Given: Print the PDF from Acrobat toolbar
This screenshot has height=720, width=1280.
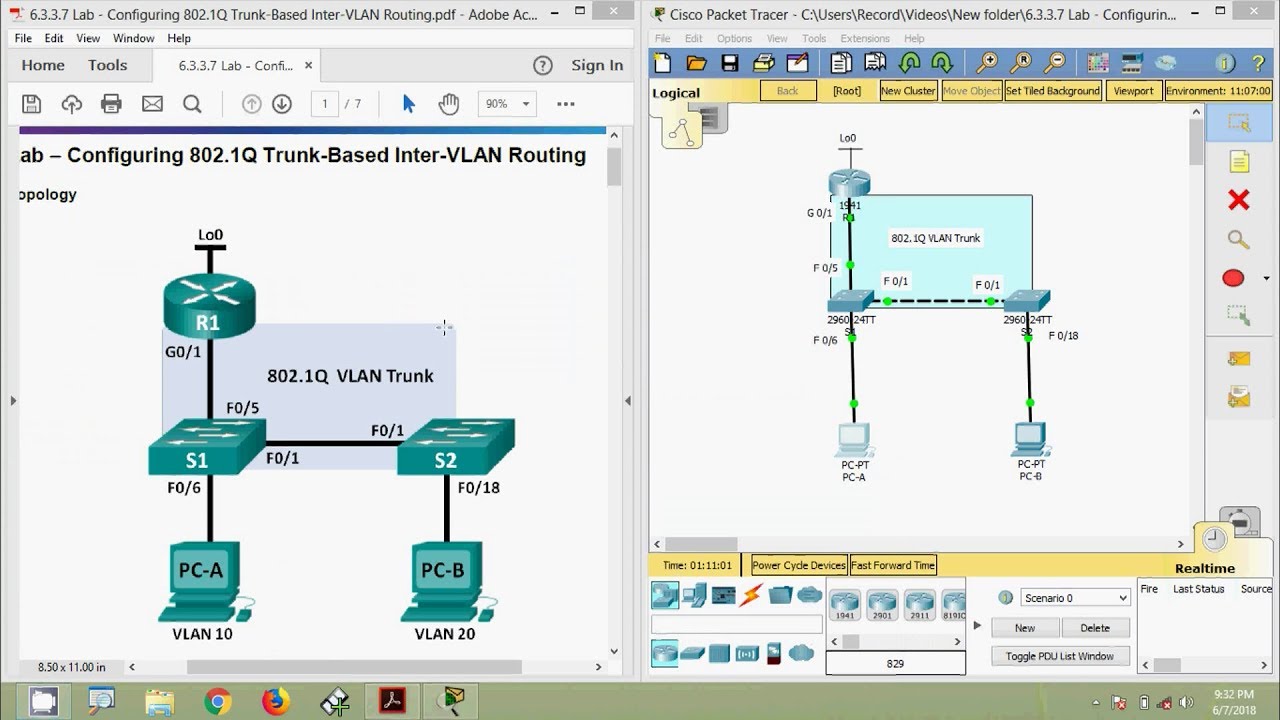Looking at the screenshot, I should (111, 104).
